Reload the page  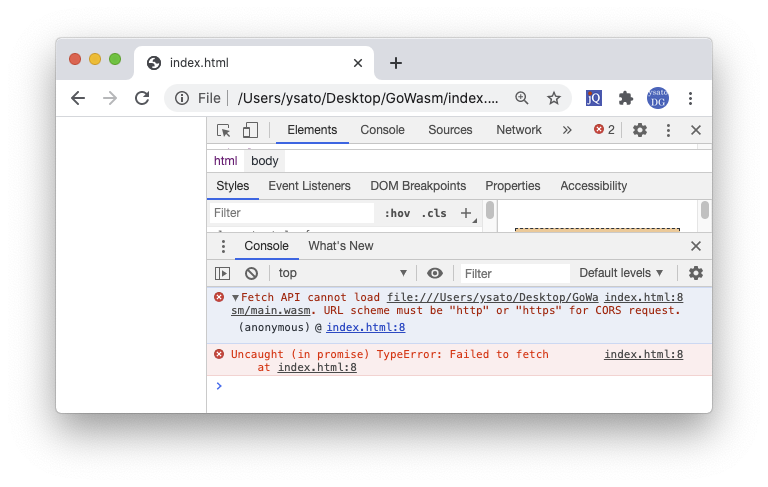[x=142, y=98]
